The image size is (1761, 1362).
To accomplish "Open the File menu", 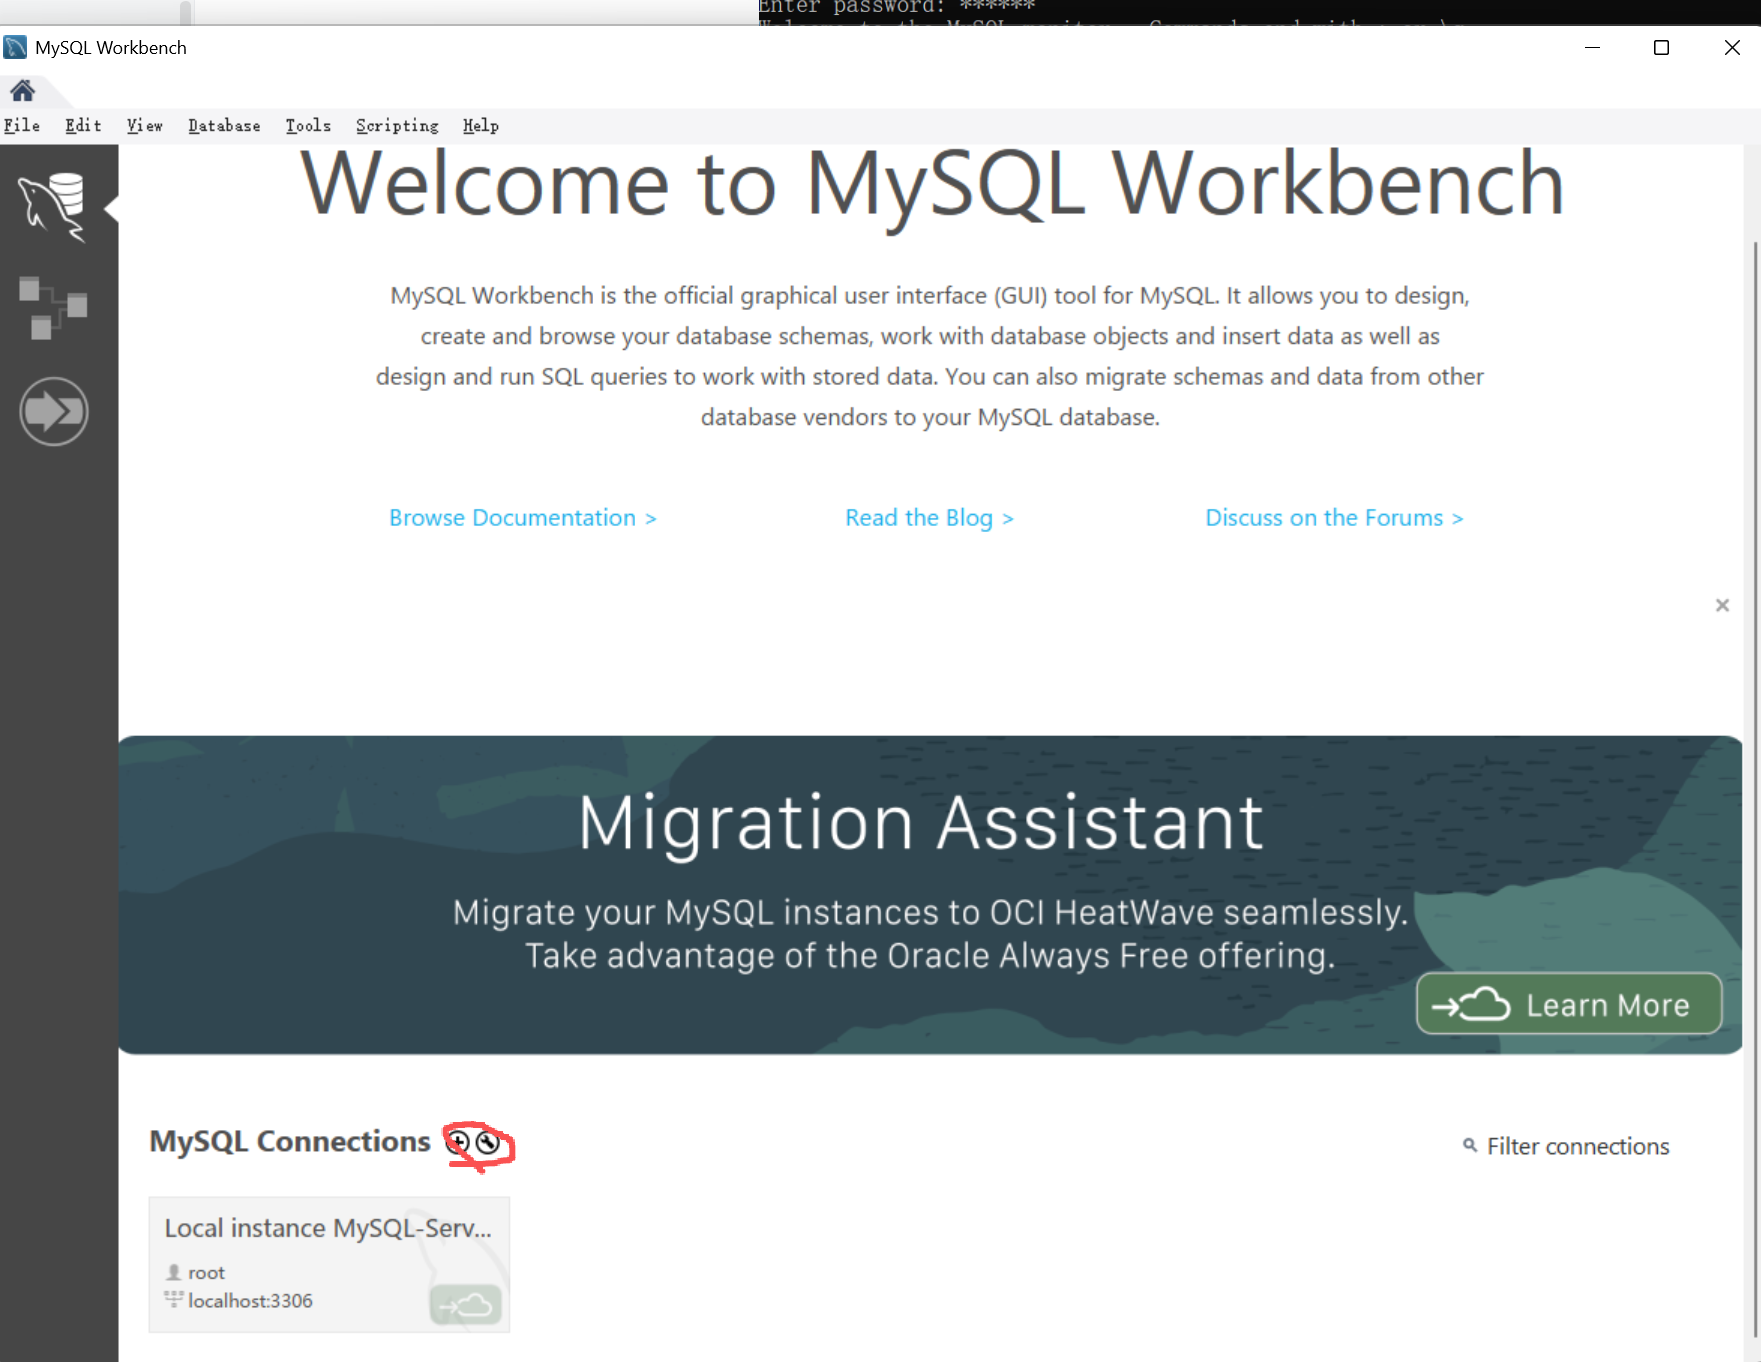I will point(22,125).
